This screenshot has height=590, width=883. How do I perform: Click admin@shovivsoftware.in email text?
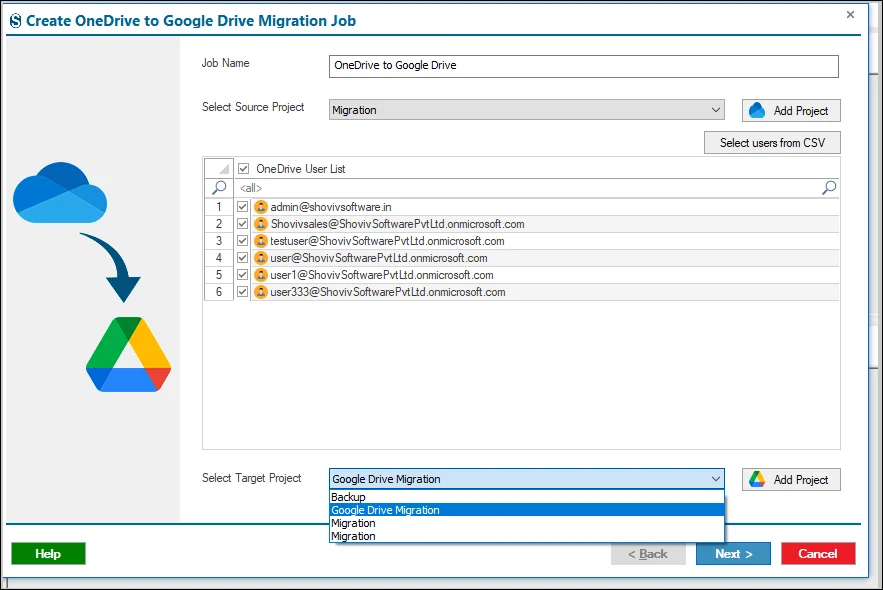[331, 207]
